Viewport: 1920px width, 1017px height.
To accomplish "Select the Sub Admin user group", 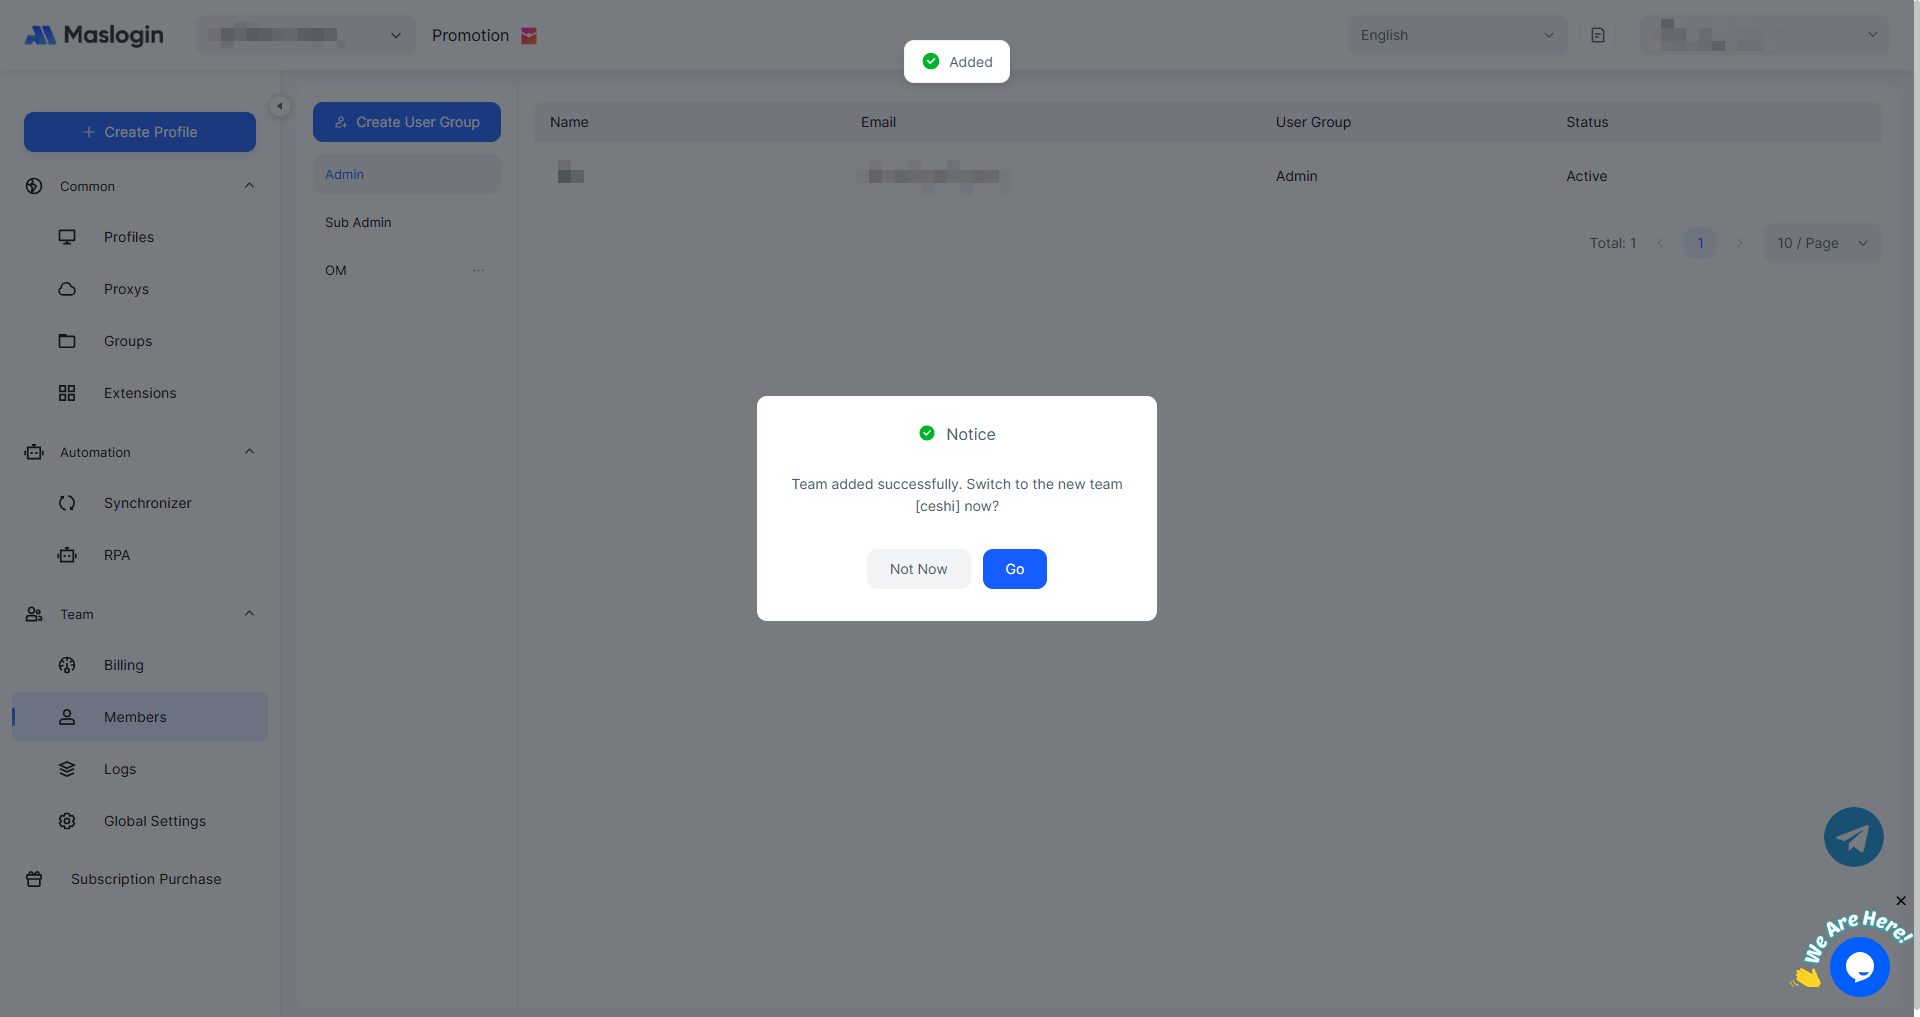I will [358, 222].
